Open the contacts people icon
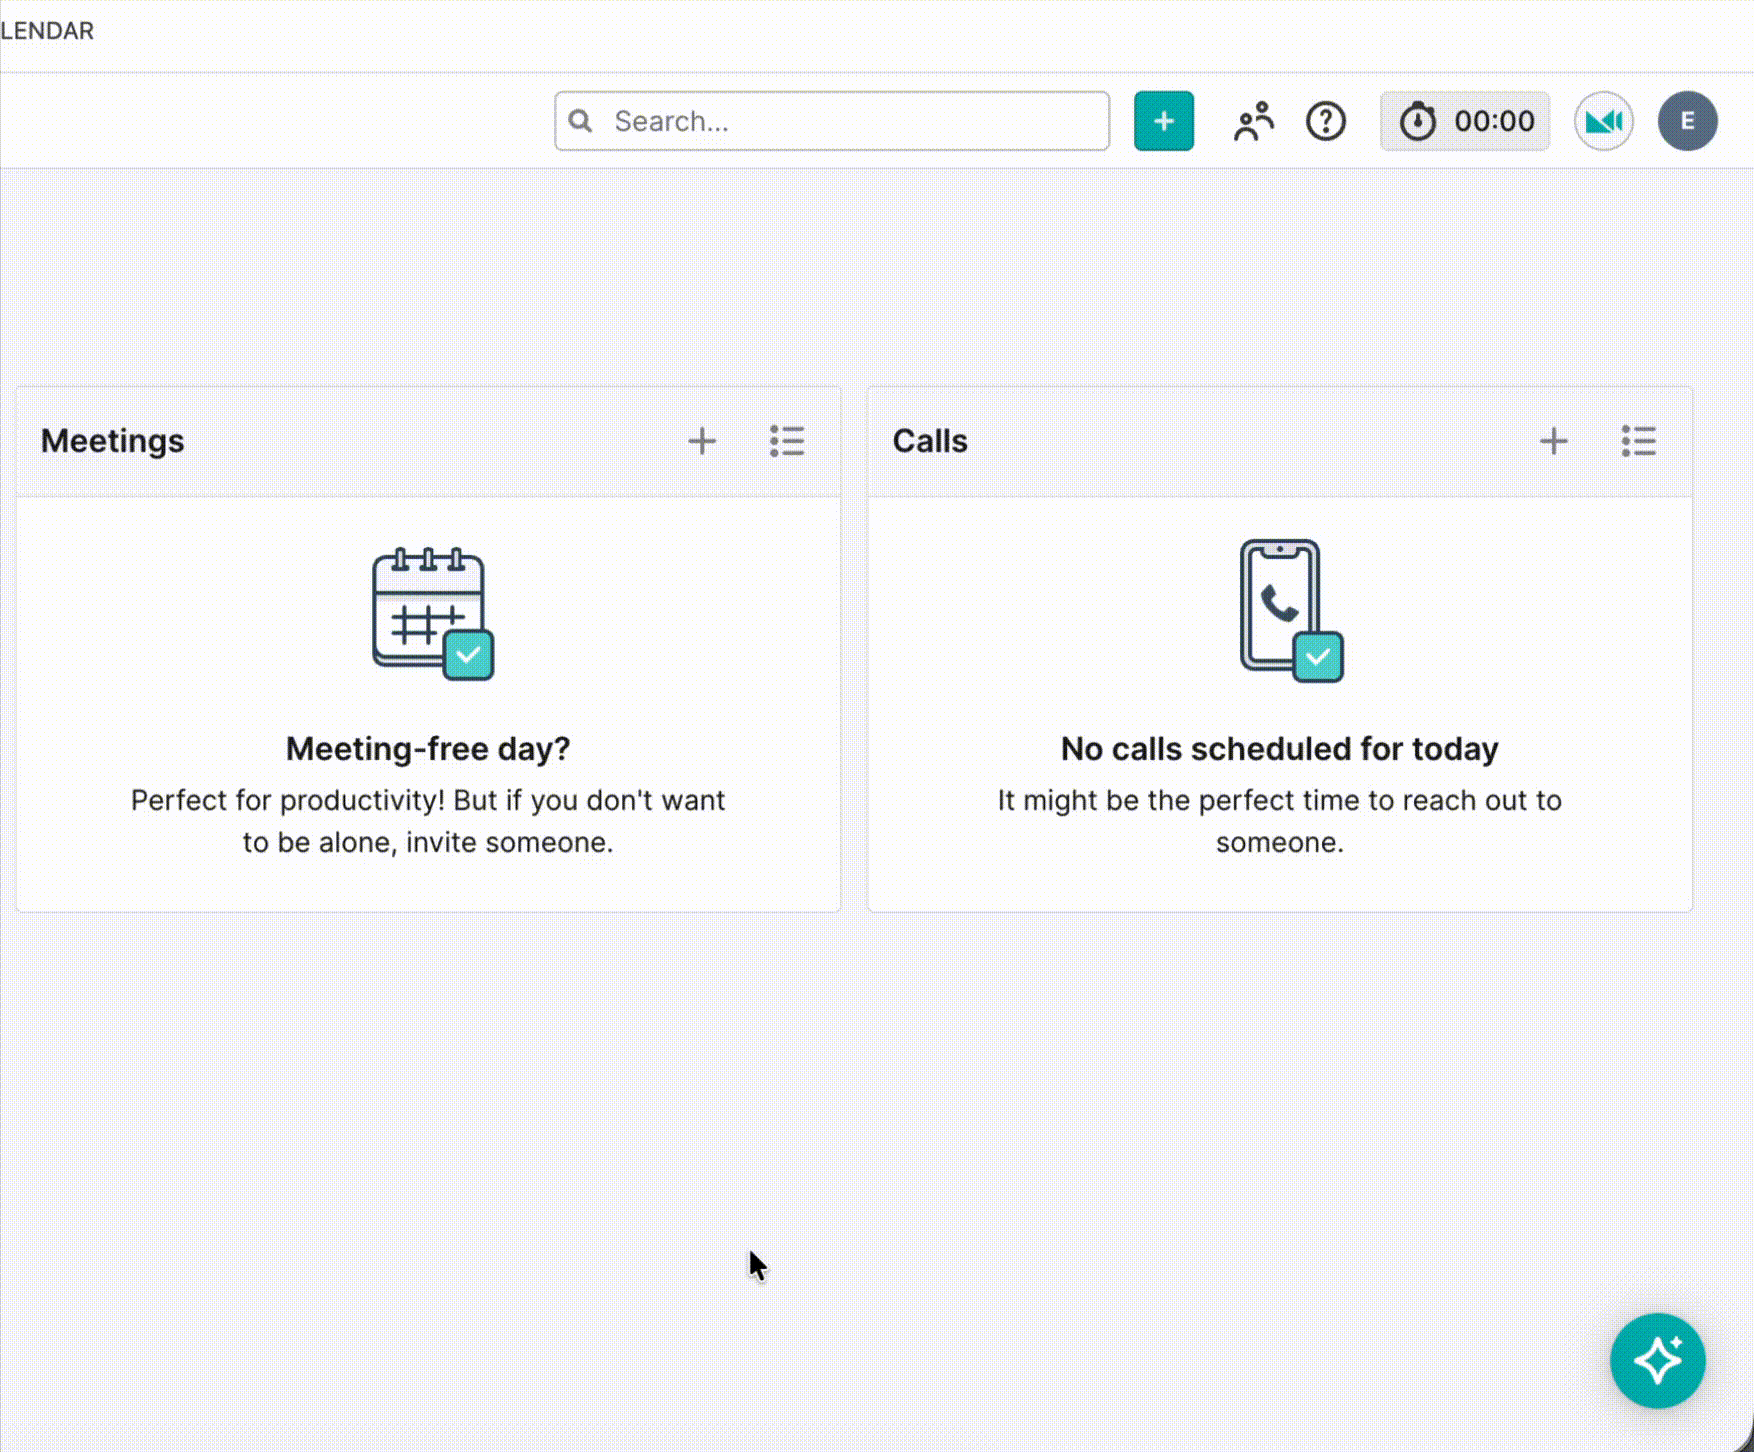Screen dimensions: 1754x1452 point(1253,121)
